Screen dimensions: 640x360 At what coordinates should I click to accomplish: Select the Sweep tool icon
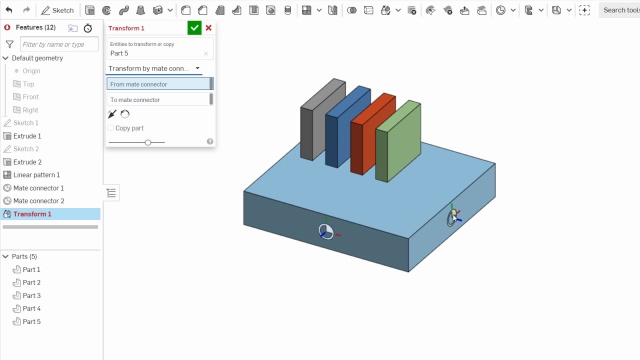pyautogui.click(x=124, y=10)
